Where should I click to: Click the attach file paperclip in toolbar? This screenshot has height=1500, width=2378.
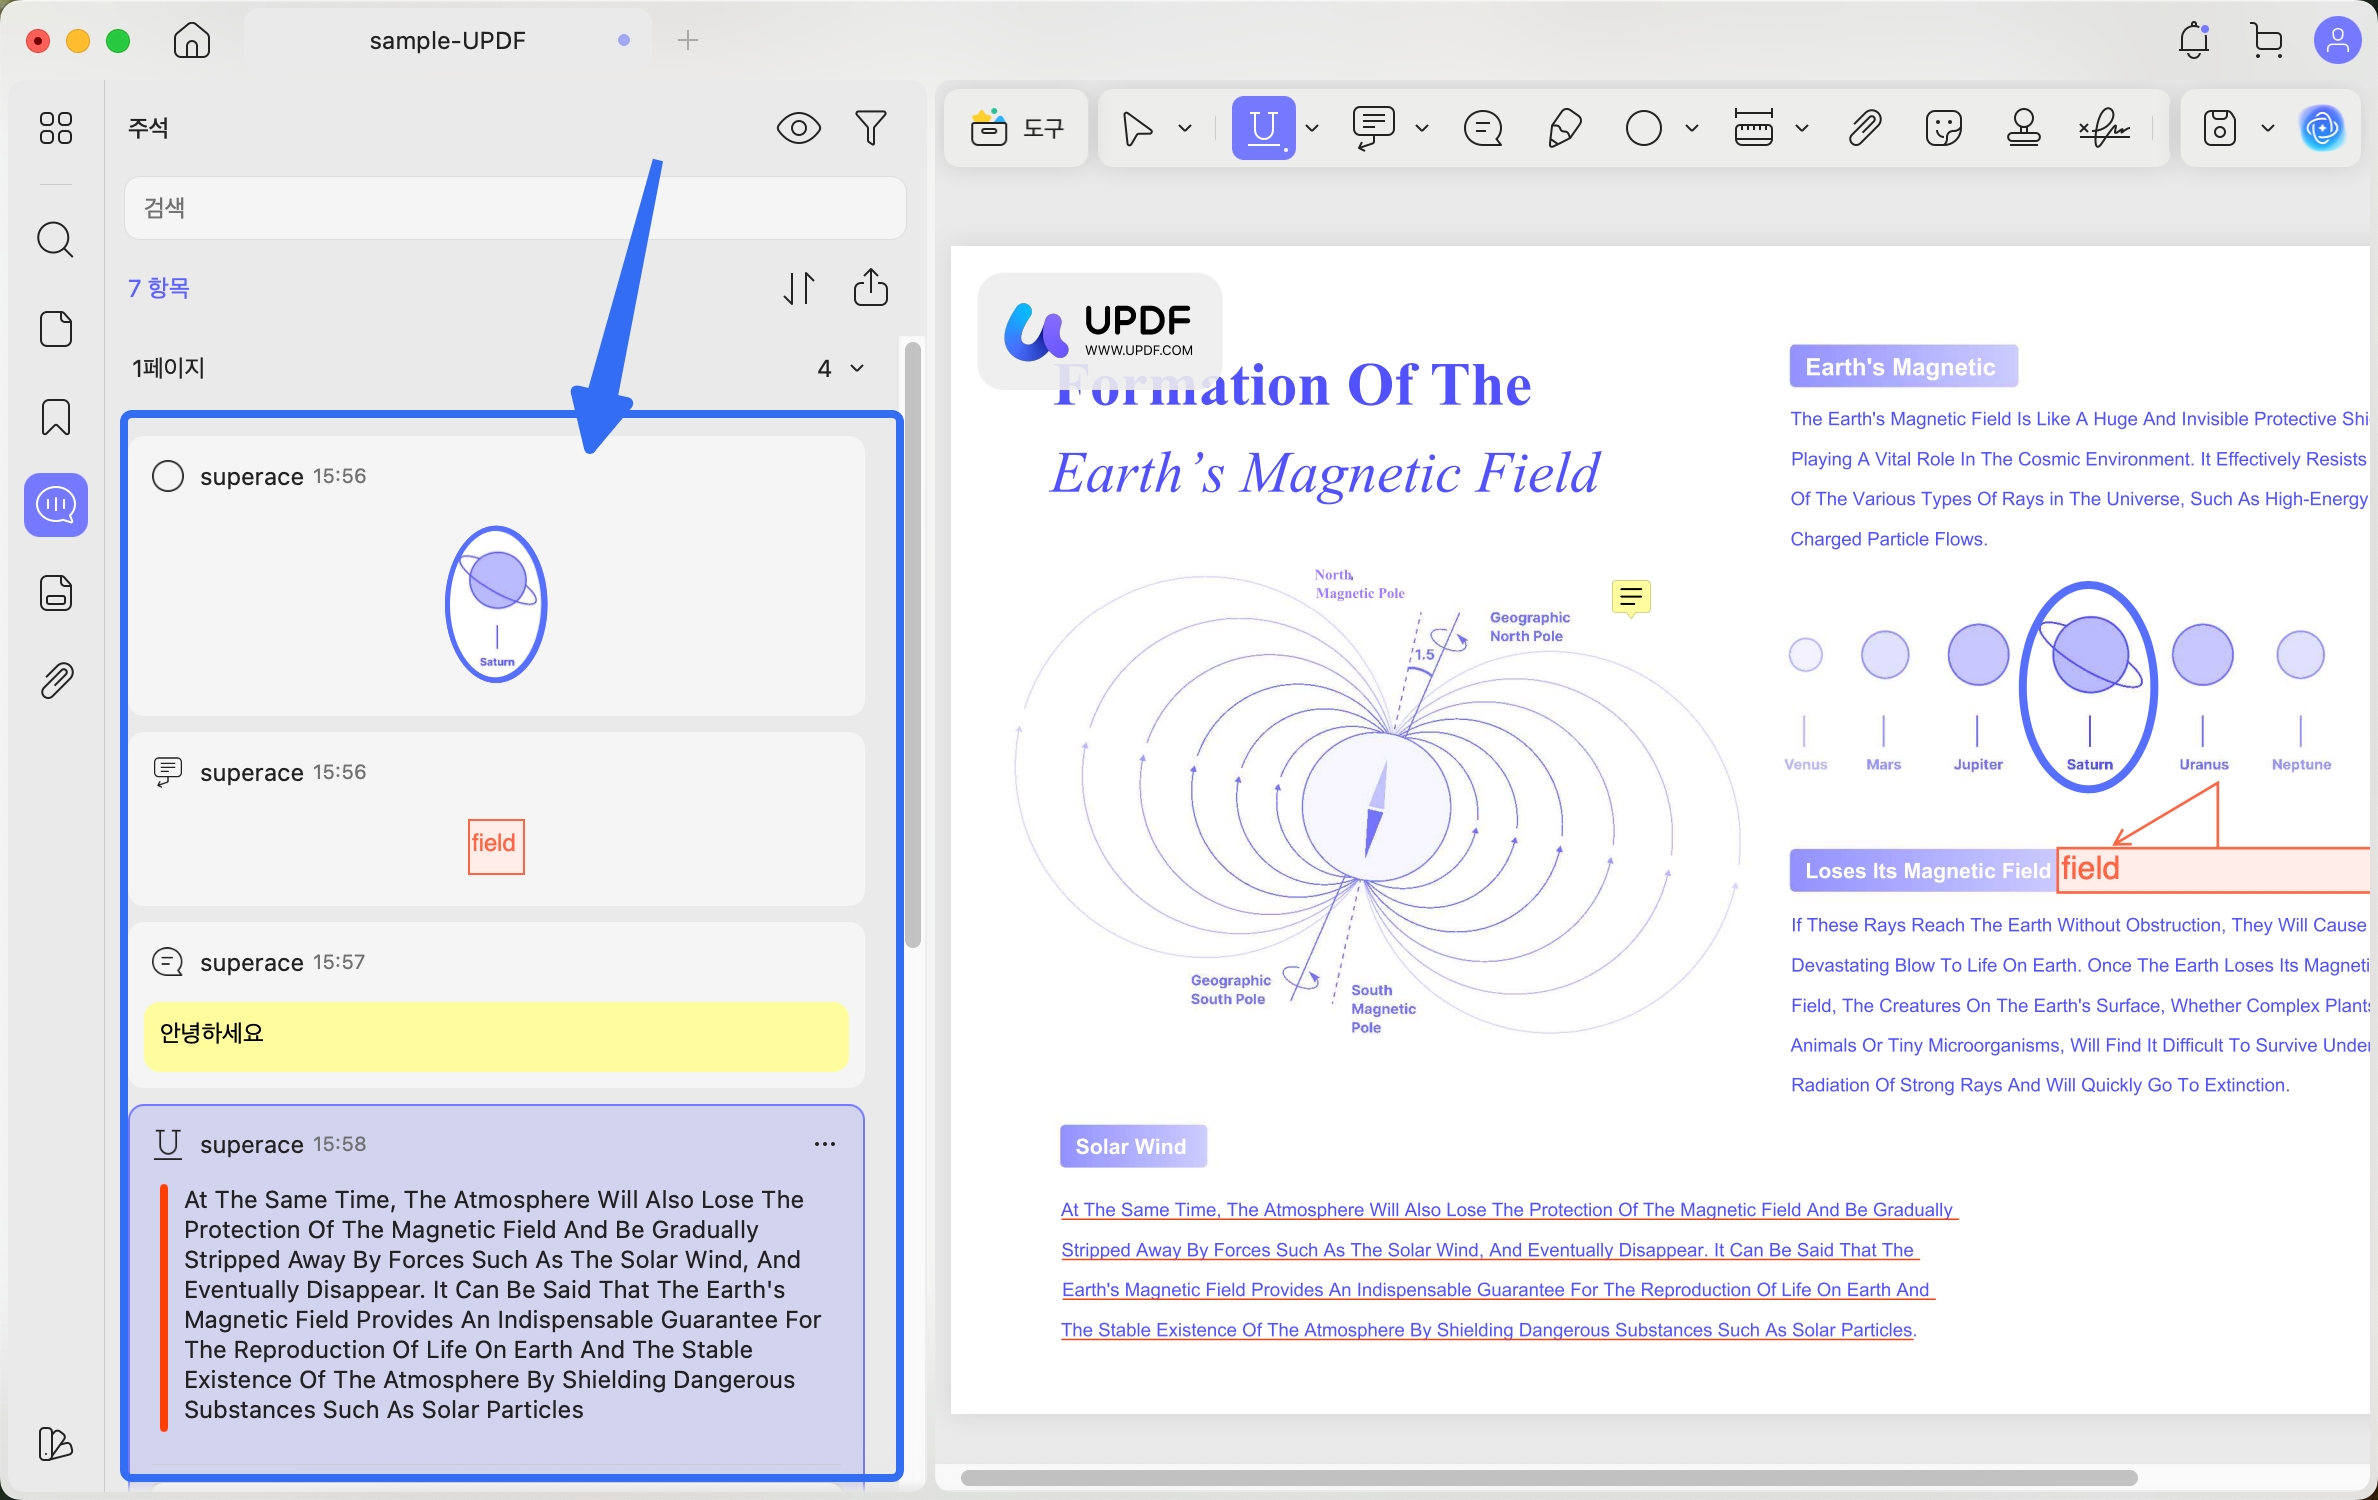(1864, 128)
